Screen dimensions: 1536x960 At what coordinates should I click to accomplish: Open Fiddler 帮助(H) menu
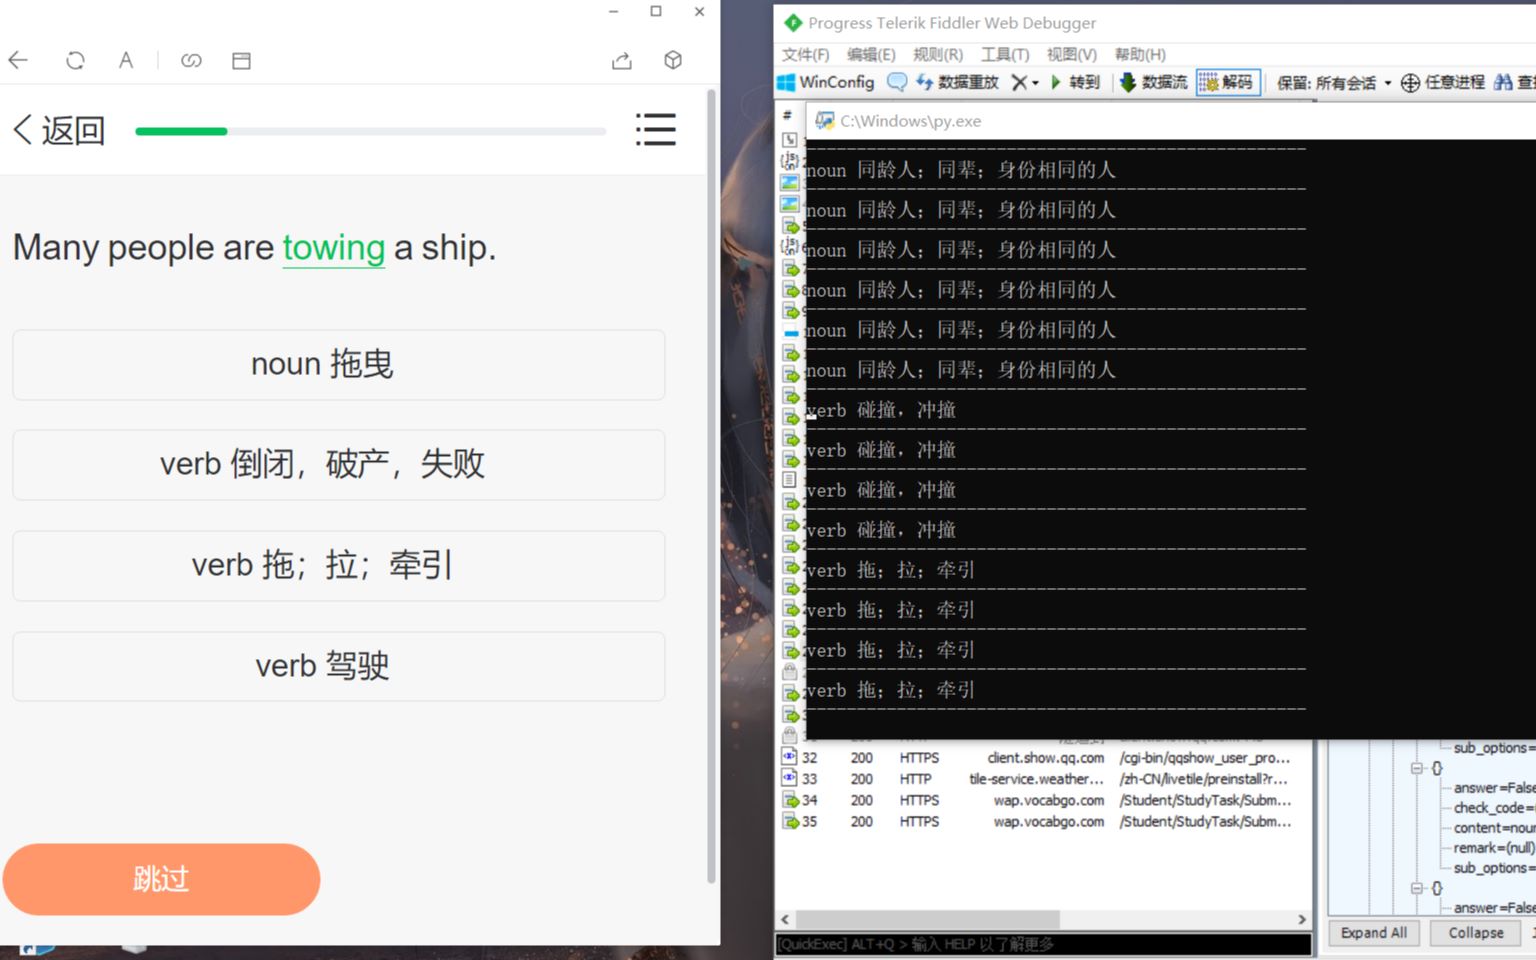[1140, 54]
